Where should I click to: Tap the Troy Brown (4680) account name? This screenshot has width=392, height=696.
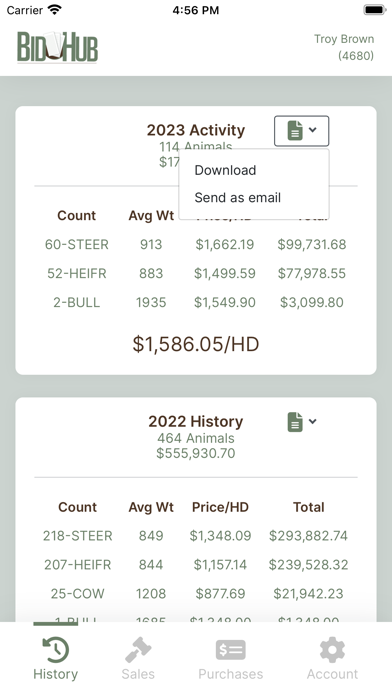point(344,47)
